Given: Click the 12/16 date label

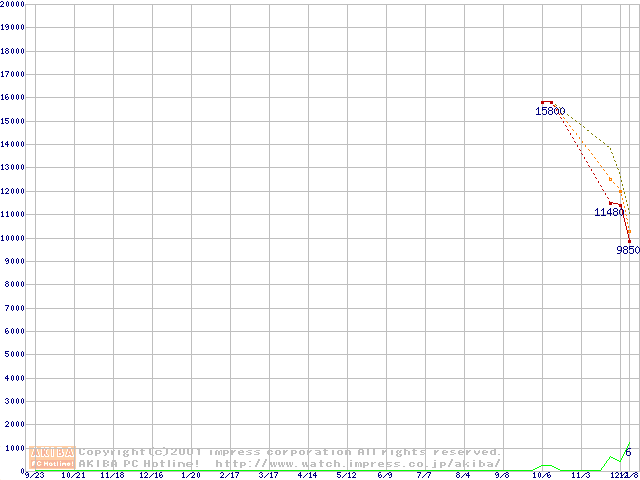Looking at the screenshot, I should pos(151,475).
